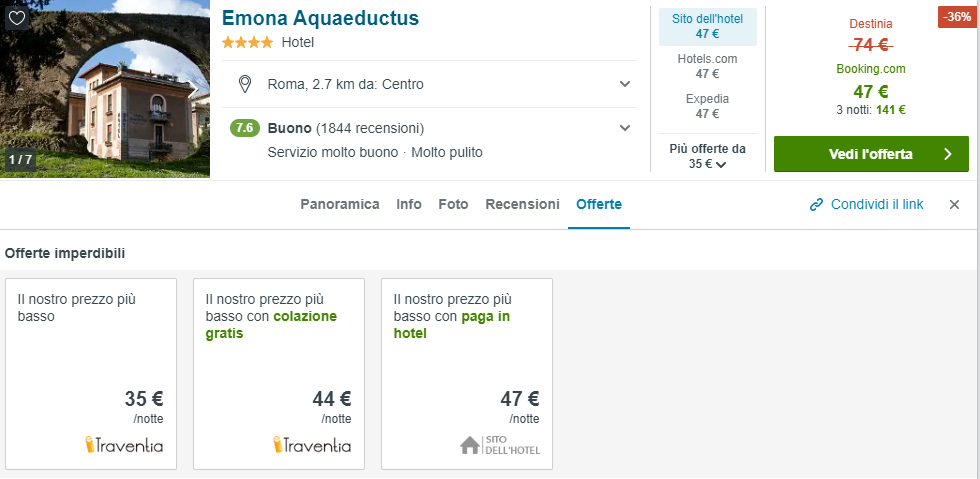Open the Info tab
The width and height of the screenshot is (980, 479).
pyautogui.click(x=409, y=204)
